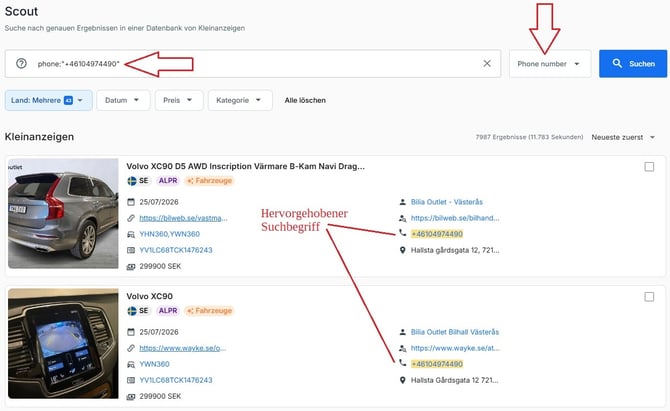The image size is (670, 411).
Task: Click the SE flag badge on first listing
Action: [138, 181]
